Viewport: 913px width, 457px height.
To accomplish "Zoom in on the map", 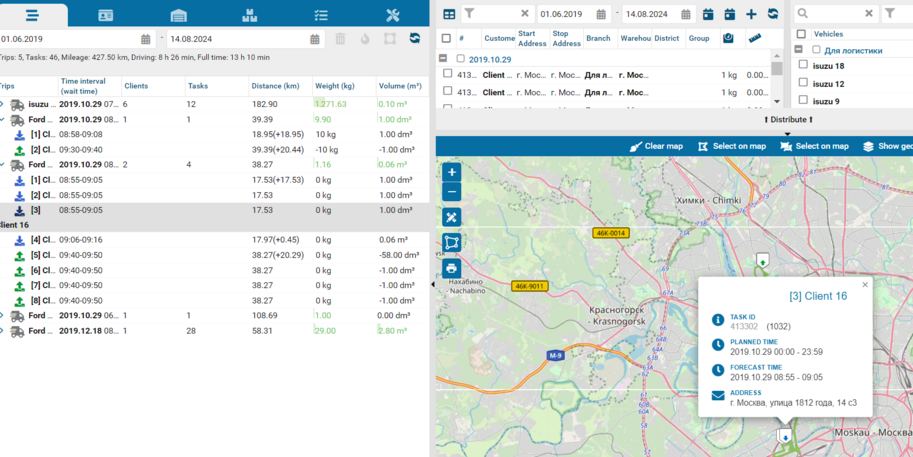I will click(x=451, y=172).
